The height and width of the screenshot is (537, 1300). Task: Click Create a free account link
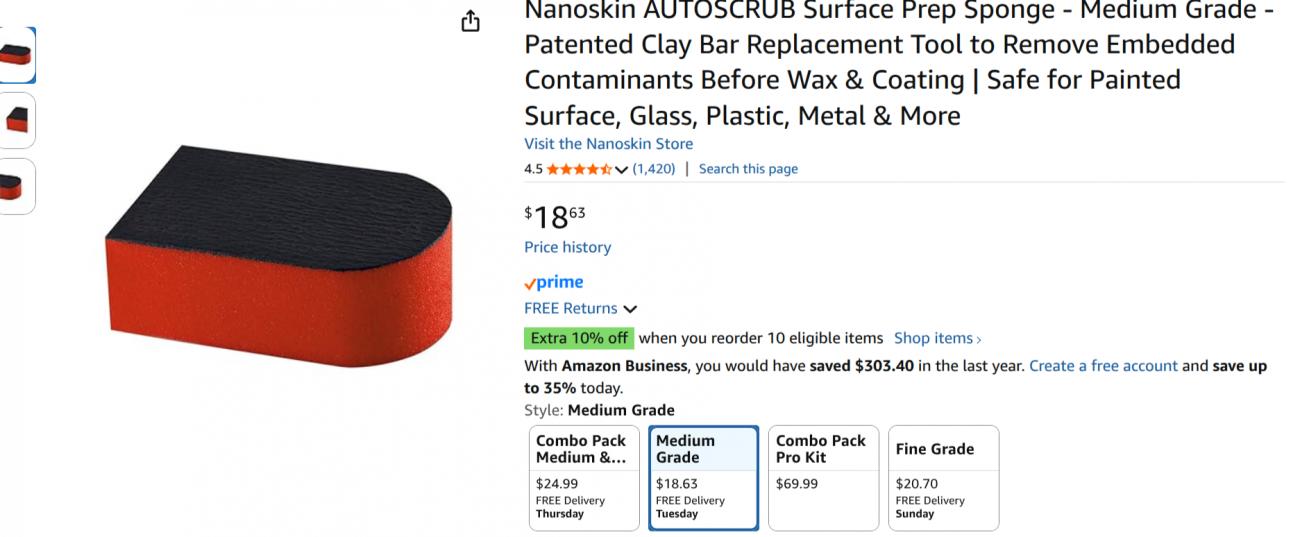pyautogui.click(x=1103, y=366)
